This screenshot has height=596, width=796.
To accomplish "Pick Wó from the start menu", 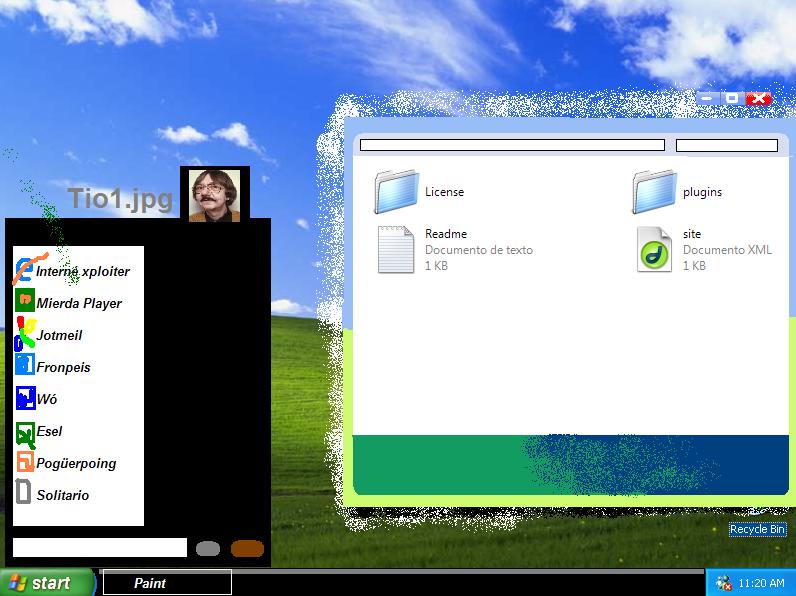I will [x=47, y=399].
